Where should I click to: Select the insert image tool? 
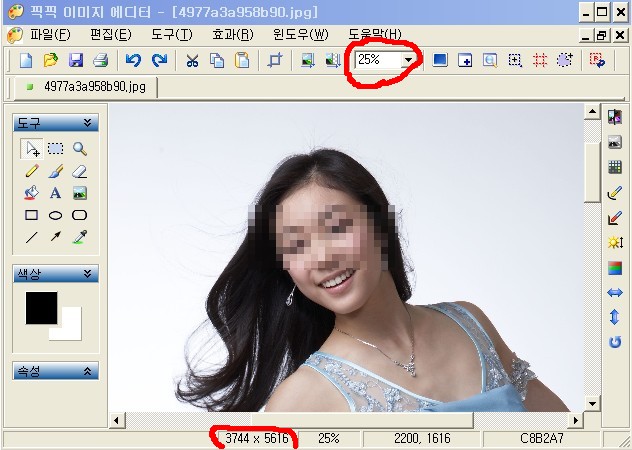click(79, 193)
